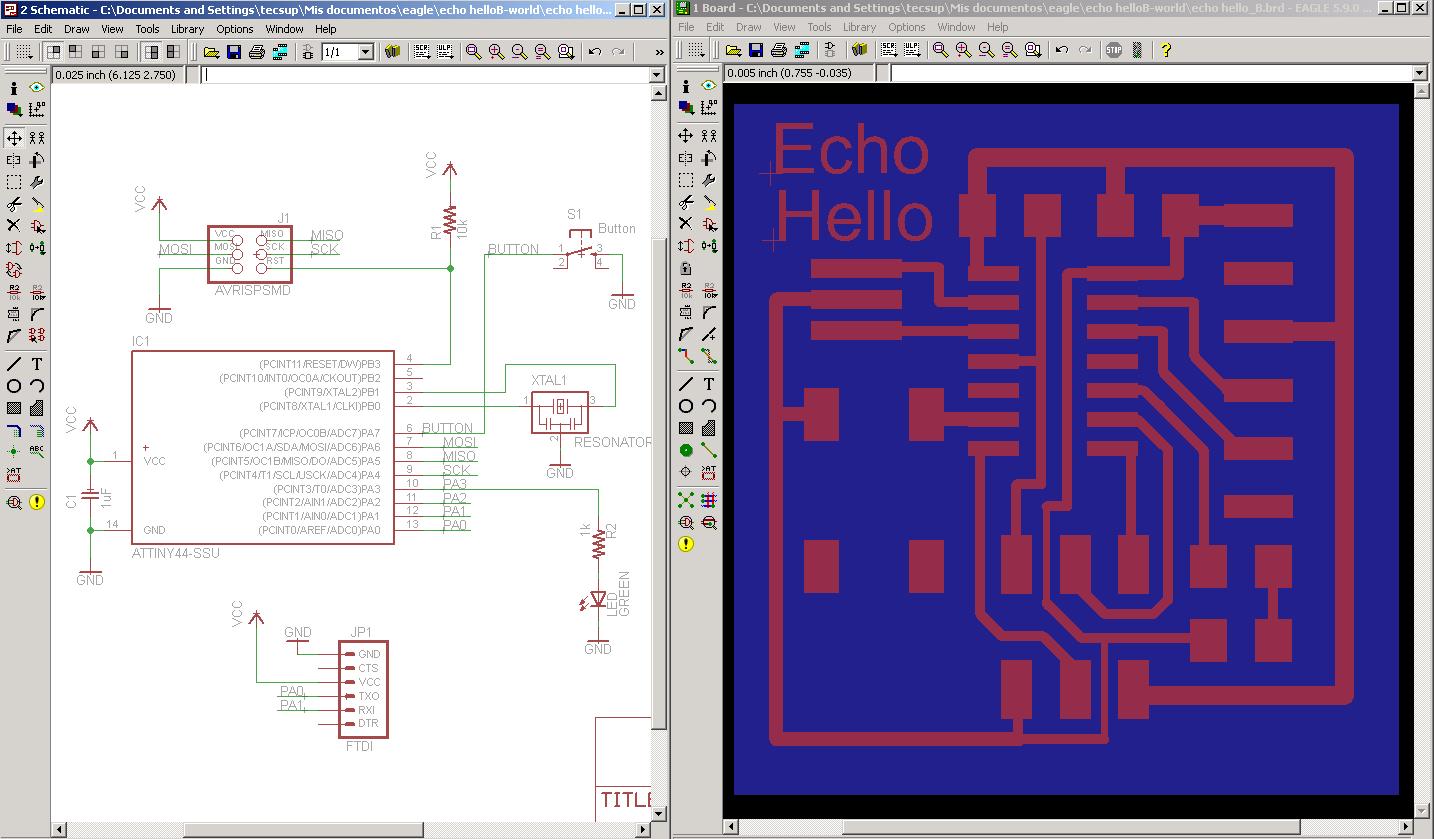
Task: Select Delete tool in Schematic toolbar
Action: click(14, 226)
